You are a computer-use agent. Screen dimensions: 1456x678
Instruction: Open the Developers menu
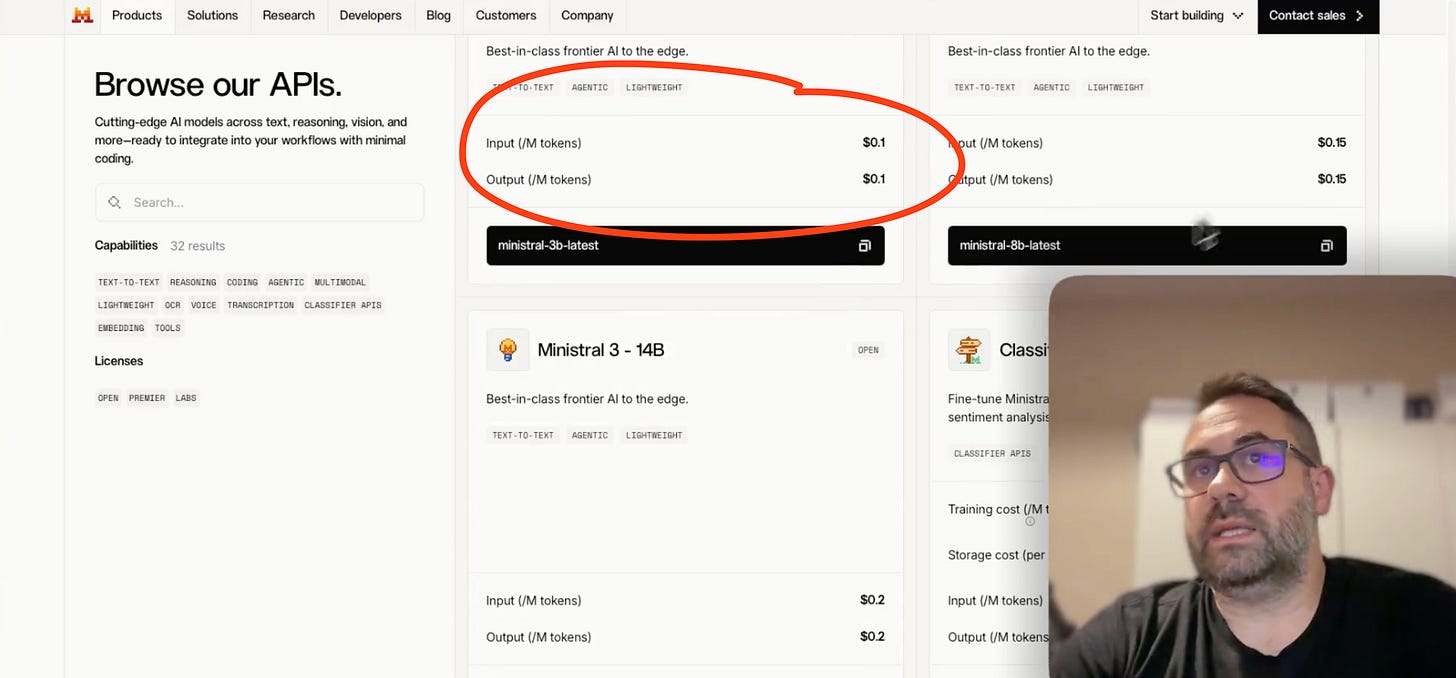pyautogui.click(x=370, y=15)
